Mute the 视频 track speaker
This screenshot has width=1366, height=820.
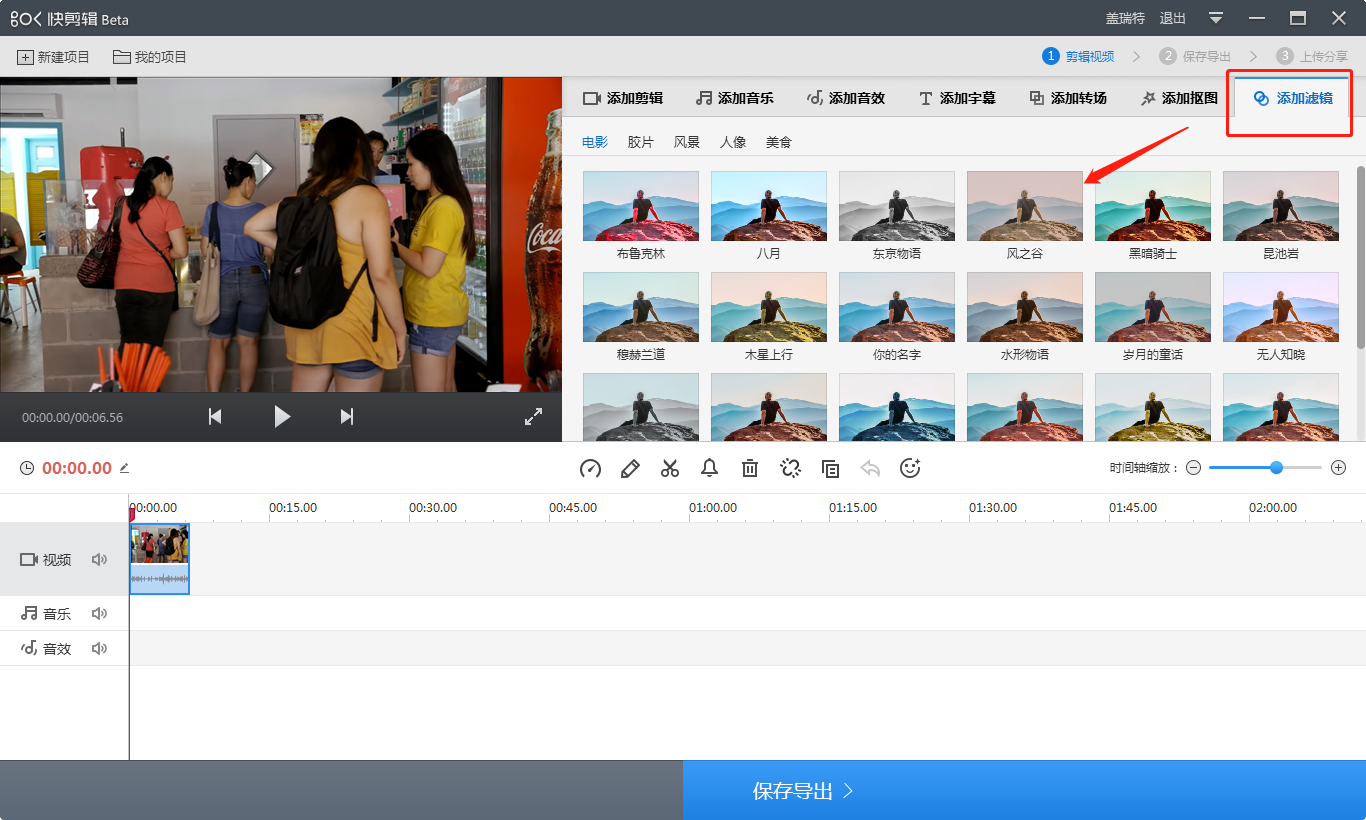pyautogui.click(x=99, y=560)
